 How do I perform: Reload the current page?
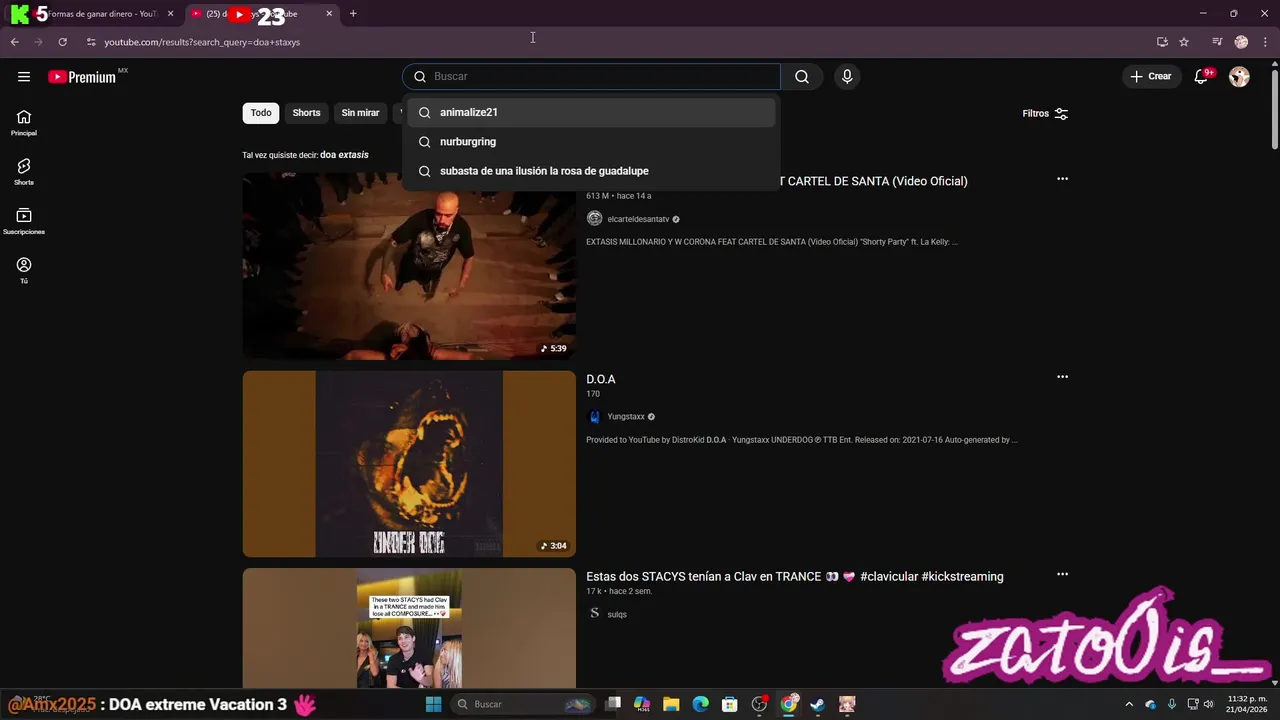pos(62,42)
